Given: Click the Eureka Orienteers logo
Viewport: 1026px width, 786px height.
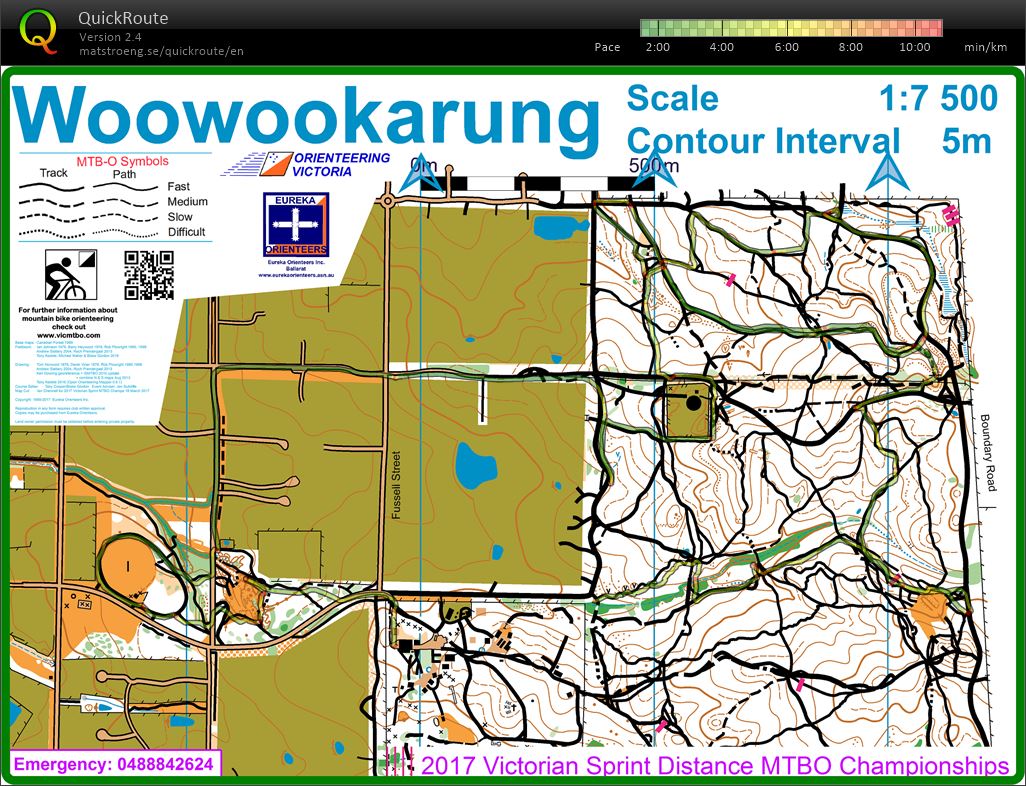Looking at the screenshot, I should click(x=295, y=225).
